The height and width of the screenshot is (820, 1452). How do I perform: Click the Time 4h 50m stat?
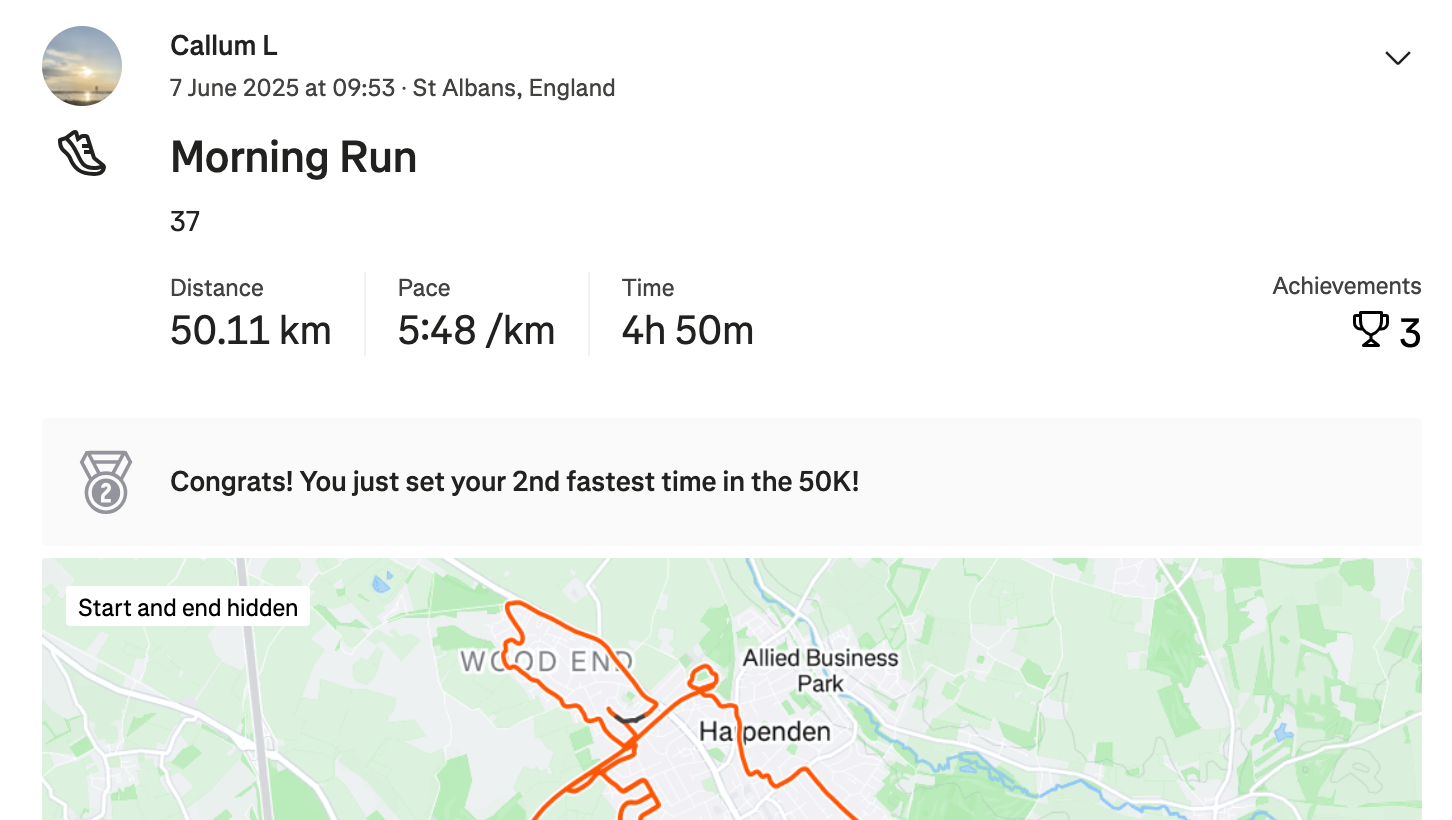(x=688, y=313)
